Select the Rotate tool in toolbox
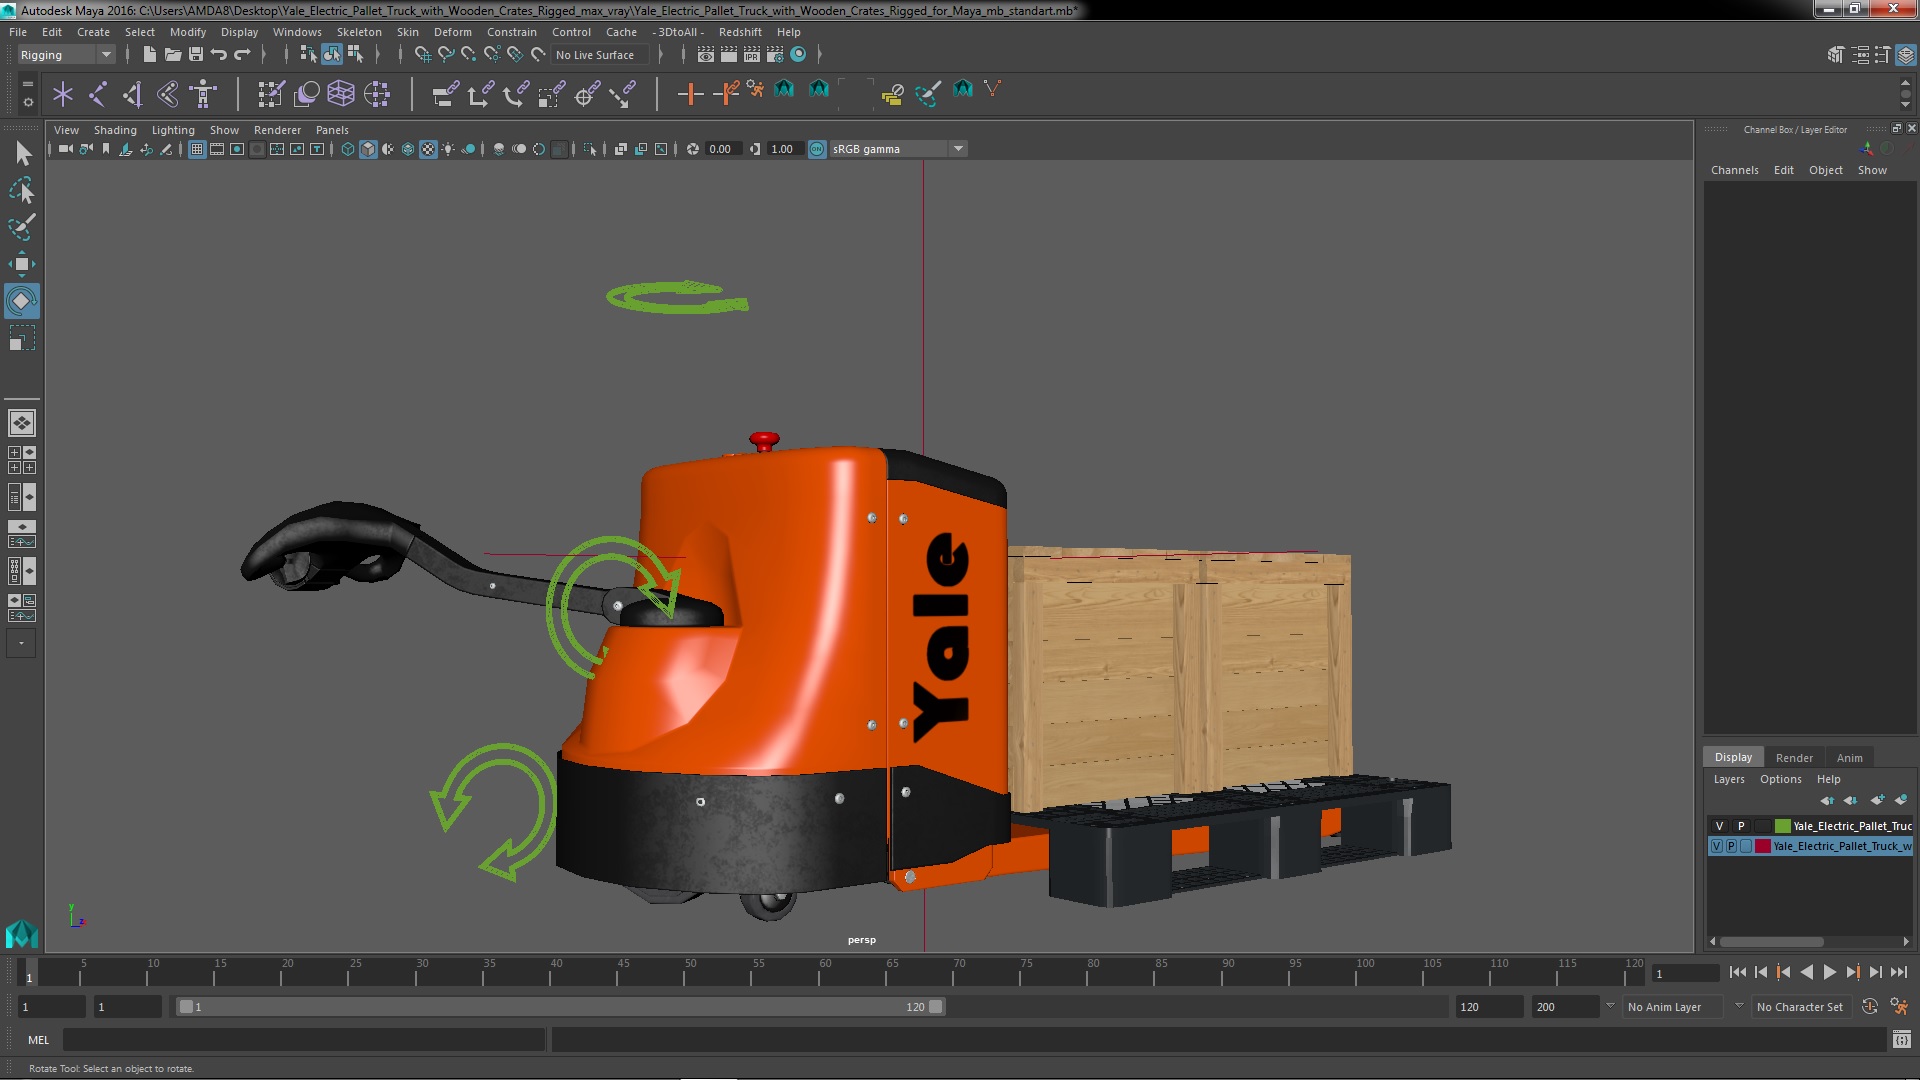Image resolution: width=1920 pixels, height=1080 pixels. [22, 301]
